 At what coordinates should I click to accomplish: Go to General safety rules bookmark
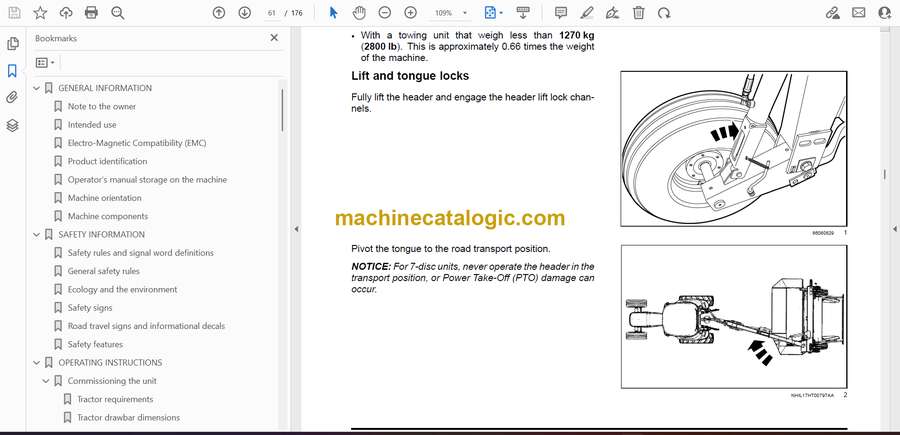[x=103, y=271]
